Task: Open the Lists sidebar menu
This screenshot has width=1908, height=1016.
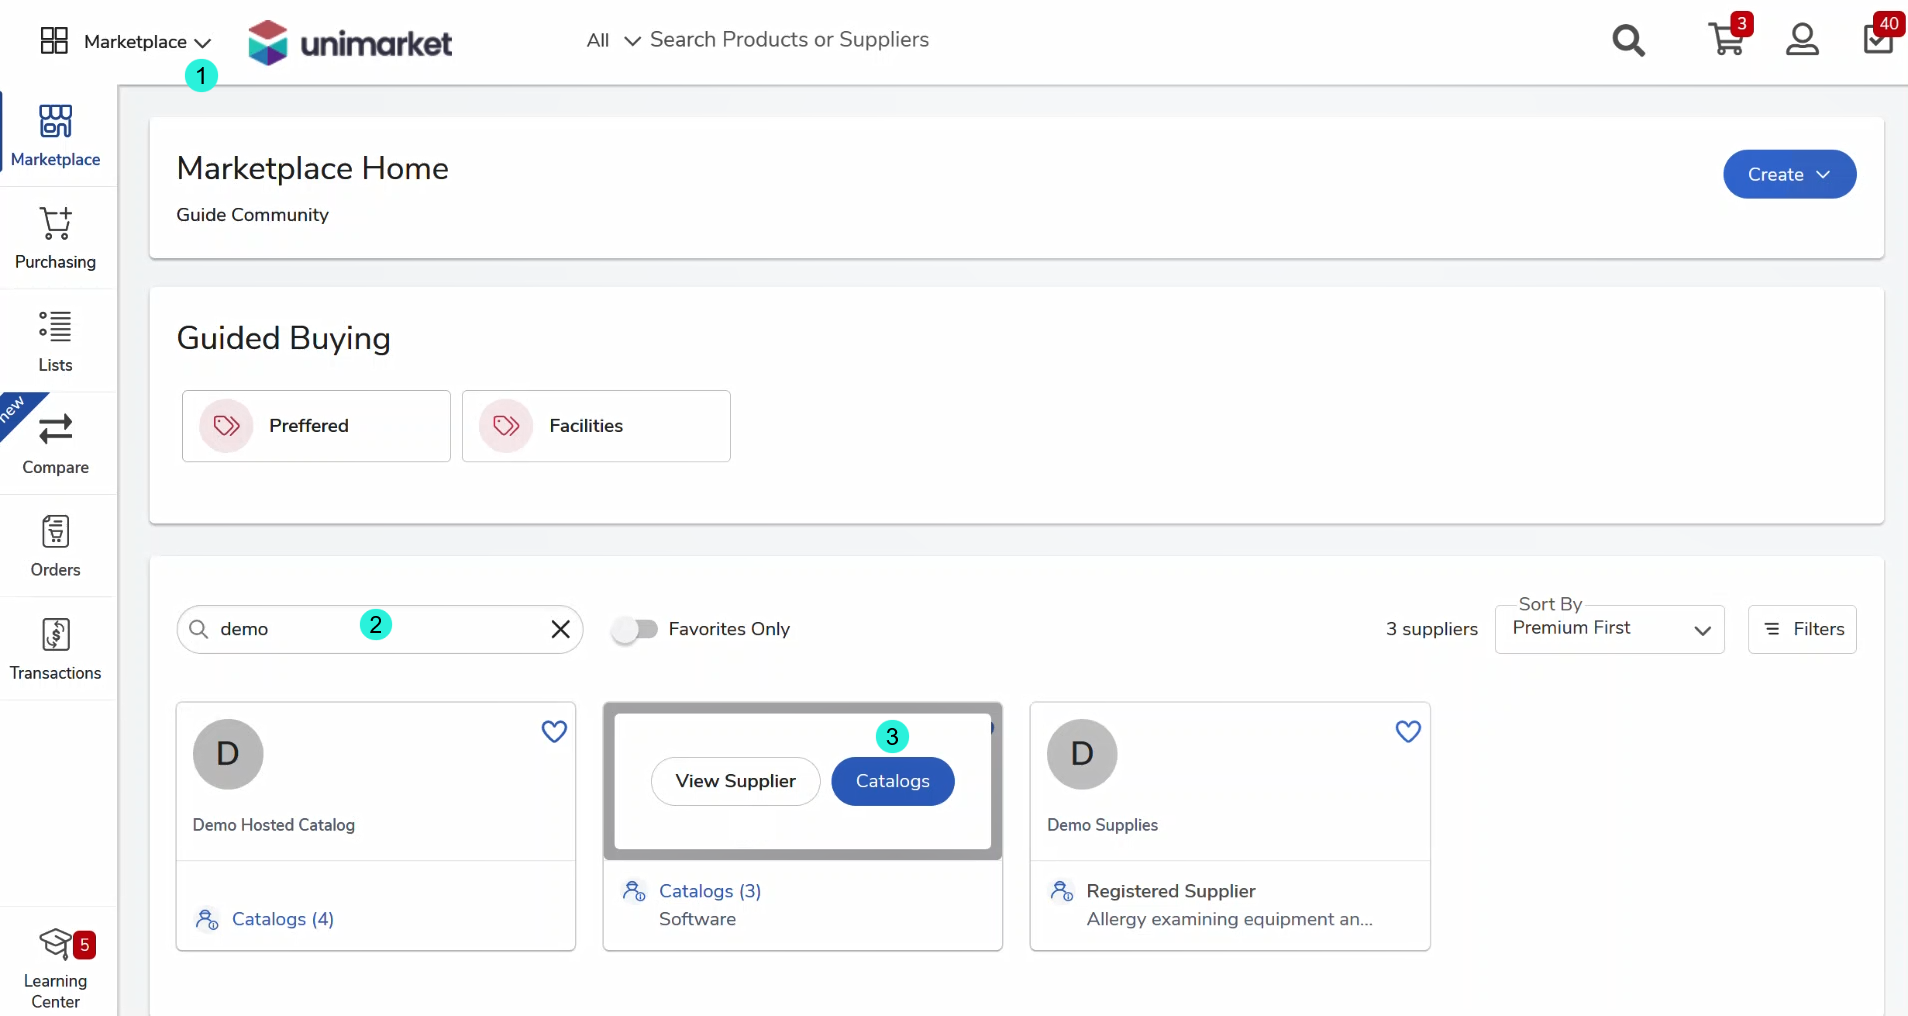Action: [56, 341]
